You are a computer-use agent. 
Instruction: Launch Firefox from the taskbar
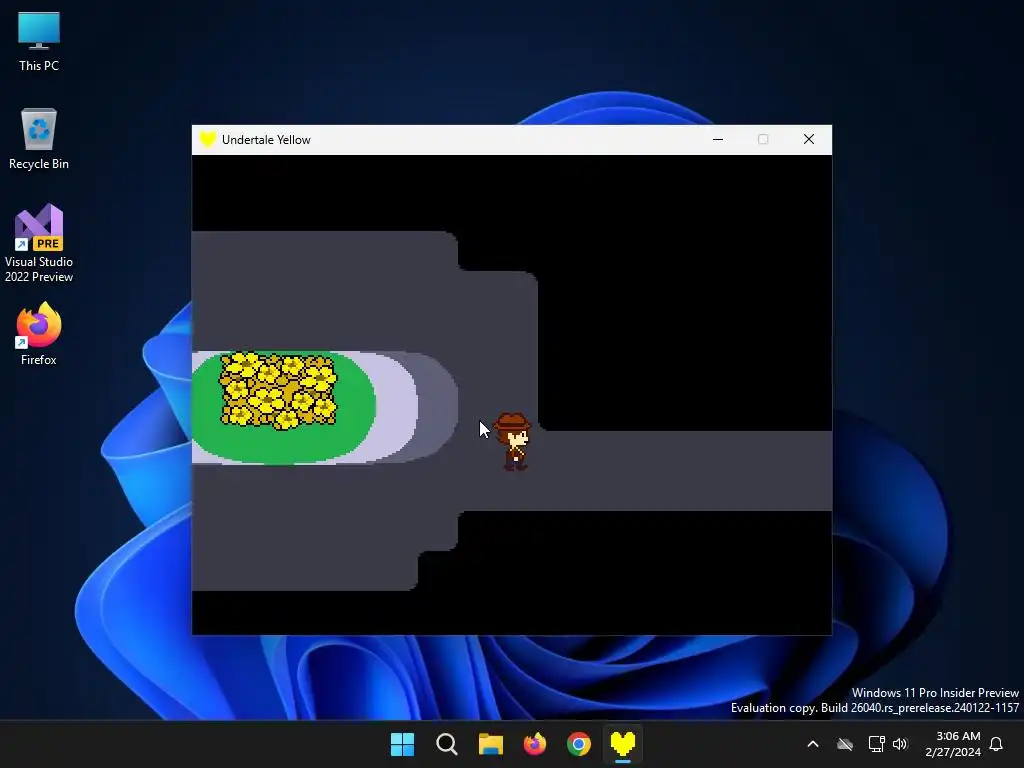[535, 744]
